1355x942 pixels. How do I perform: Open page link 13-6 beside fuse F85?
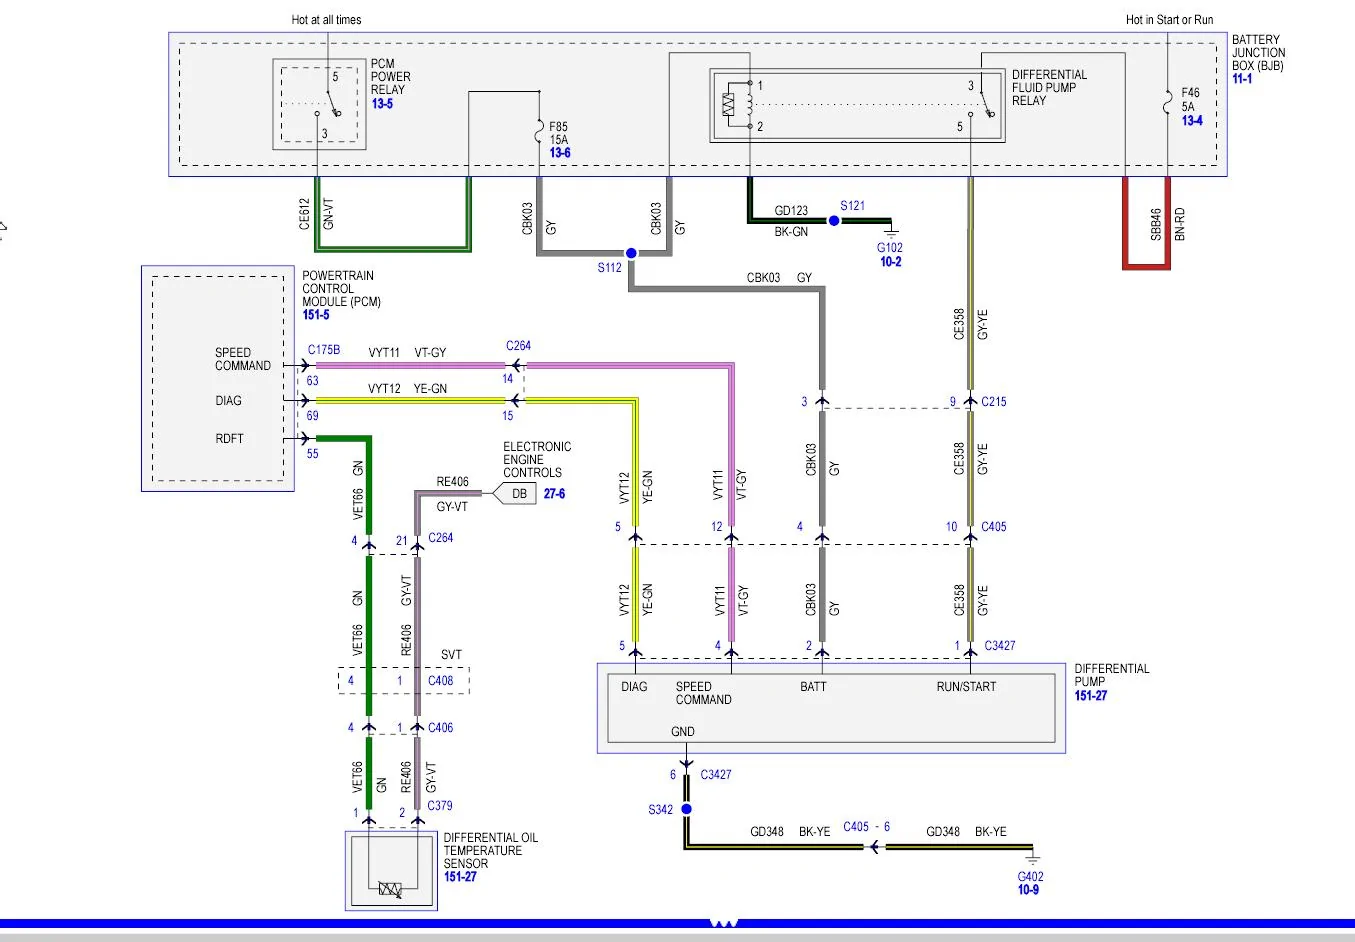(560, 153)
